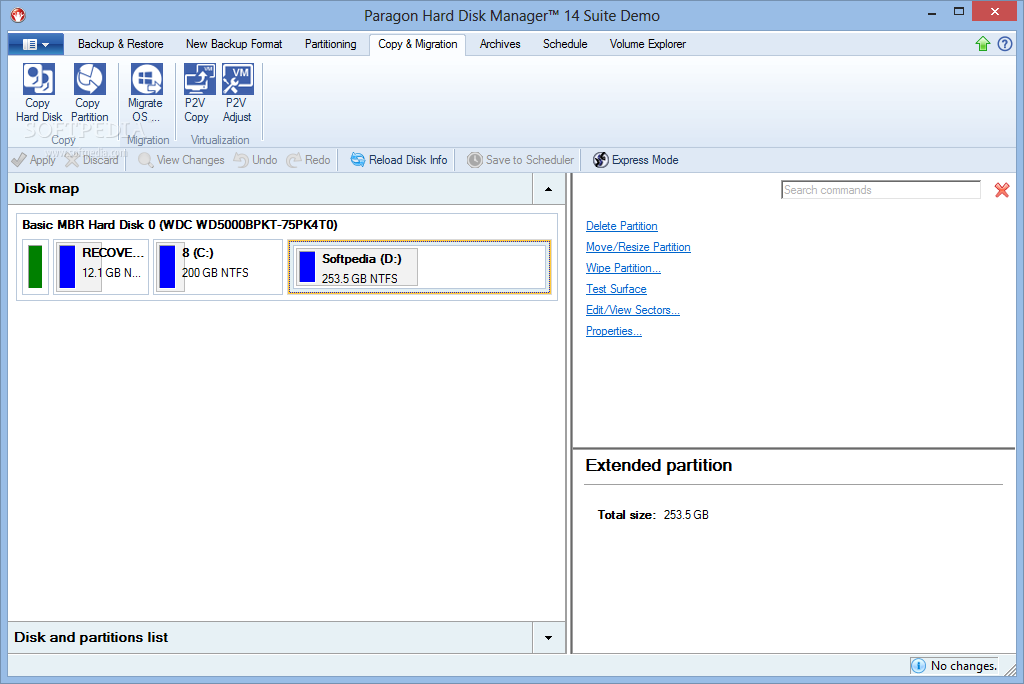This screenshot has height=684, width=1024.
Task: Click the Move/Resize Partition link
Action: (638, 247)
